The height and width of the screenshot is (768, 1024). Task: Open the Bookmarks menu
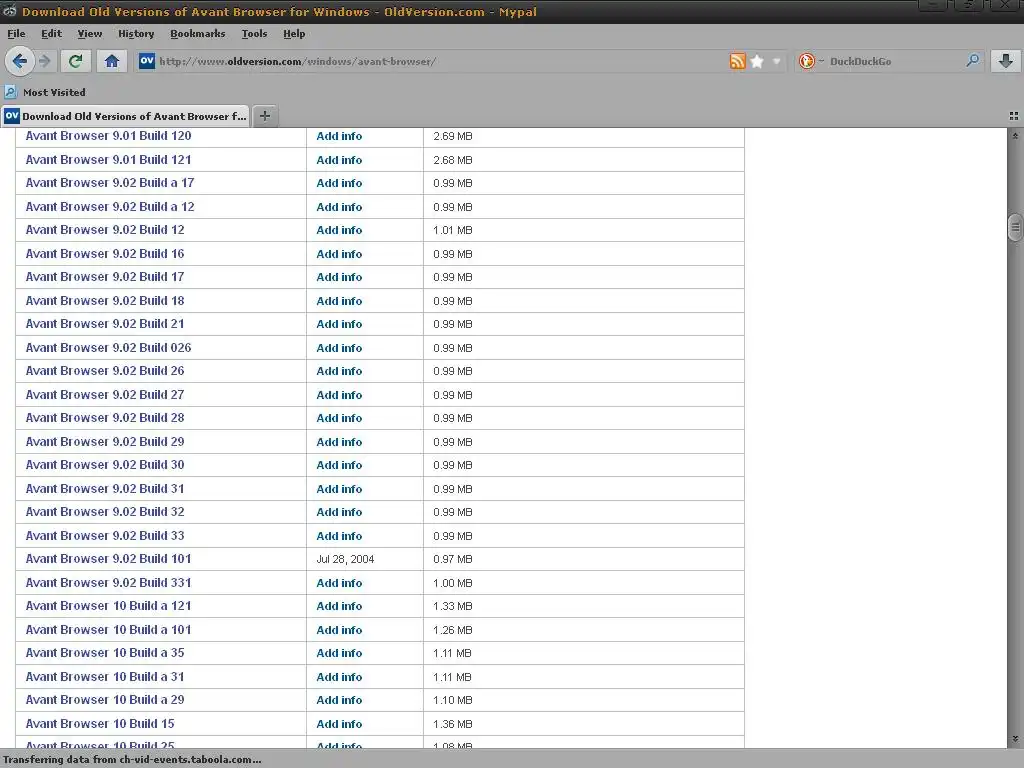point(197,33)
